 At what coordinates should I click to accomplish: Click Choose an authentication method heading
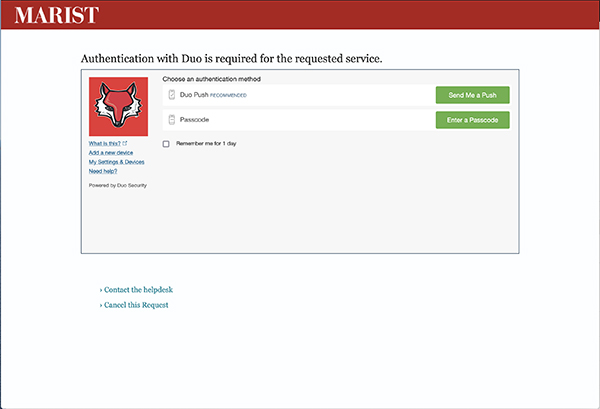212,79
